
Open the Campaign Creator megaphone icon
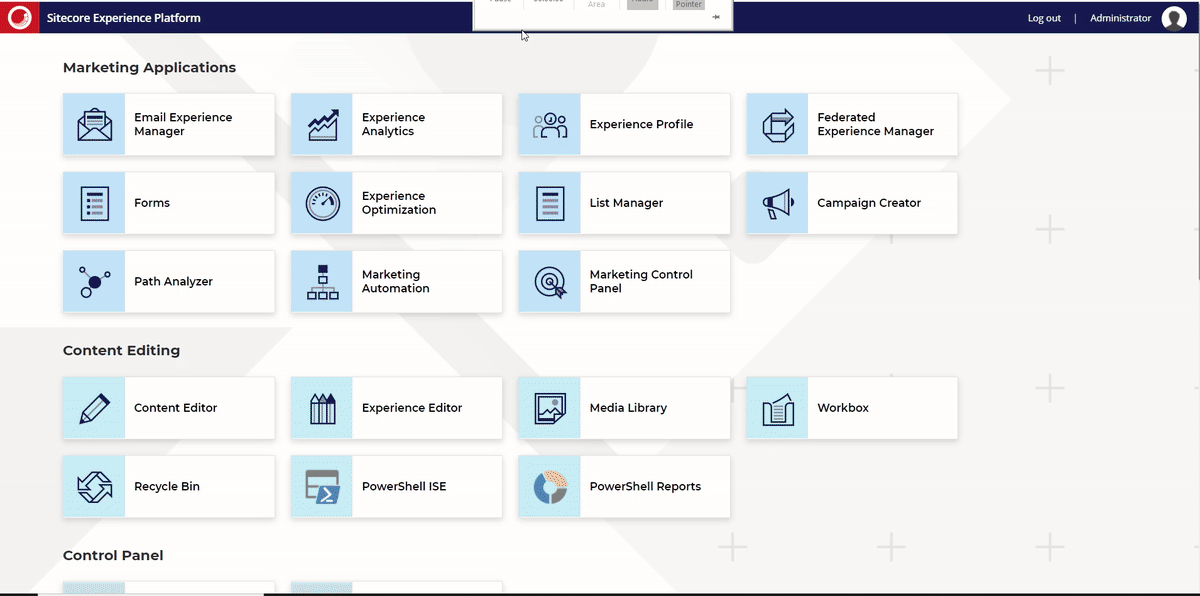777,203
